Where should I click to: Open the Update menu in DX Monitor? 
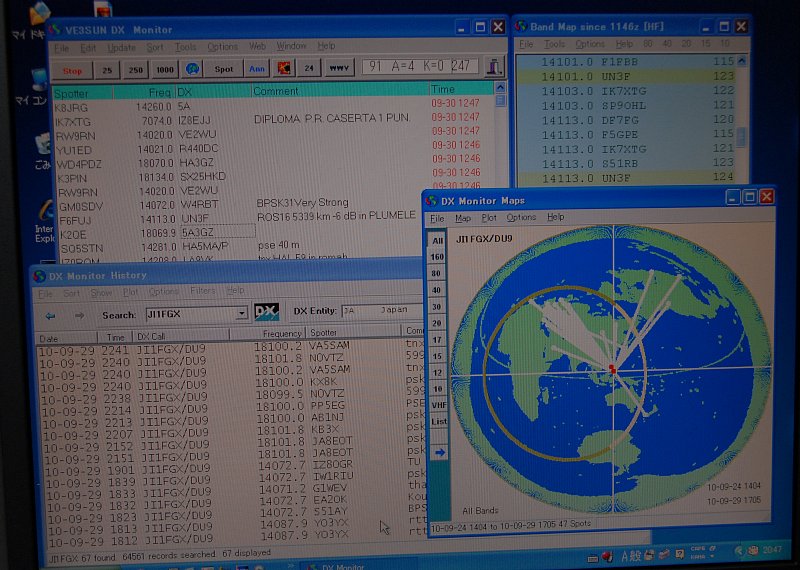coord(121,47)
